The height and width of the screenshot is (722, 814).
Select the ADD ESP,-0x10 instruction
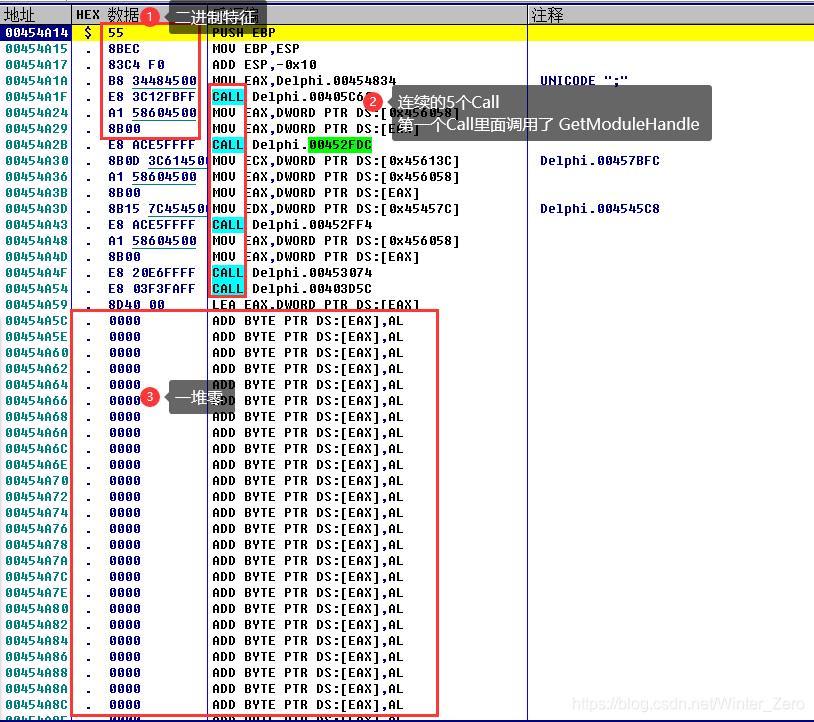[264, 65]
